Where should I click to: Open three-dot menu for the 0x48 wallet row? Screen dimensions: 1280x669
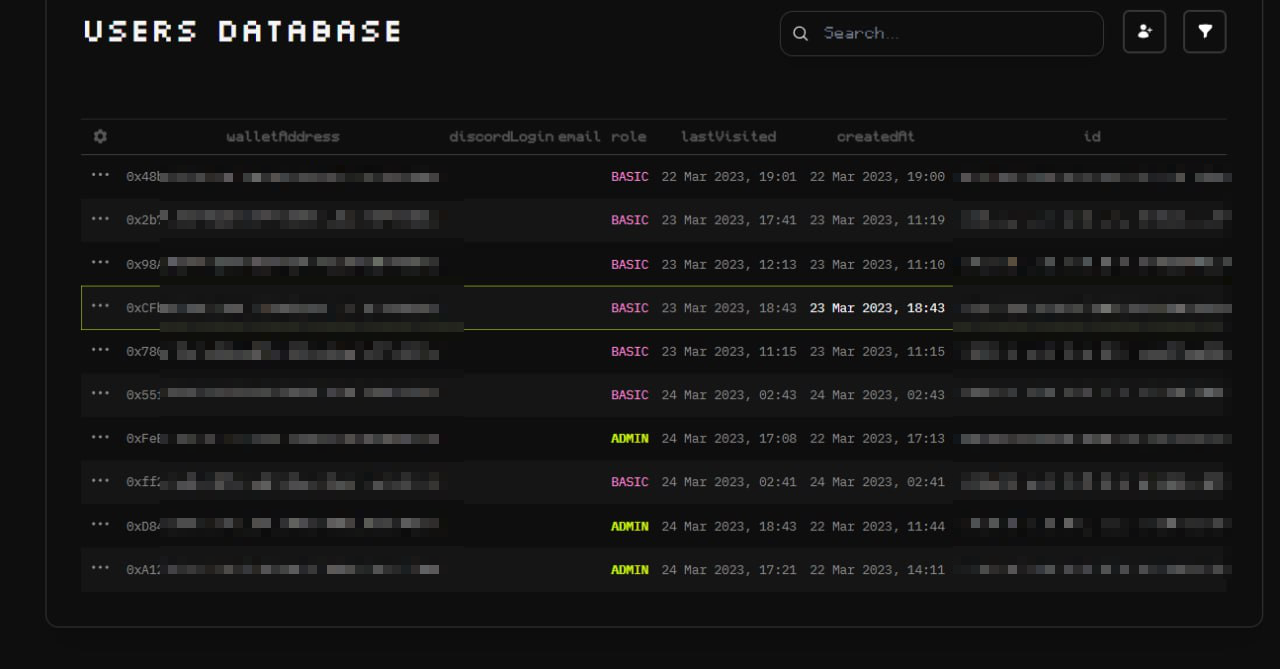(x=100, y=175)
